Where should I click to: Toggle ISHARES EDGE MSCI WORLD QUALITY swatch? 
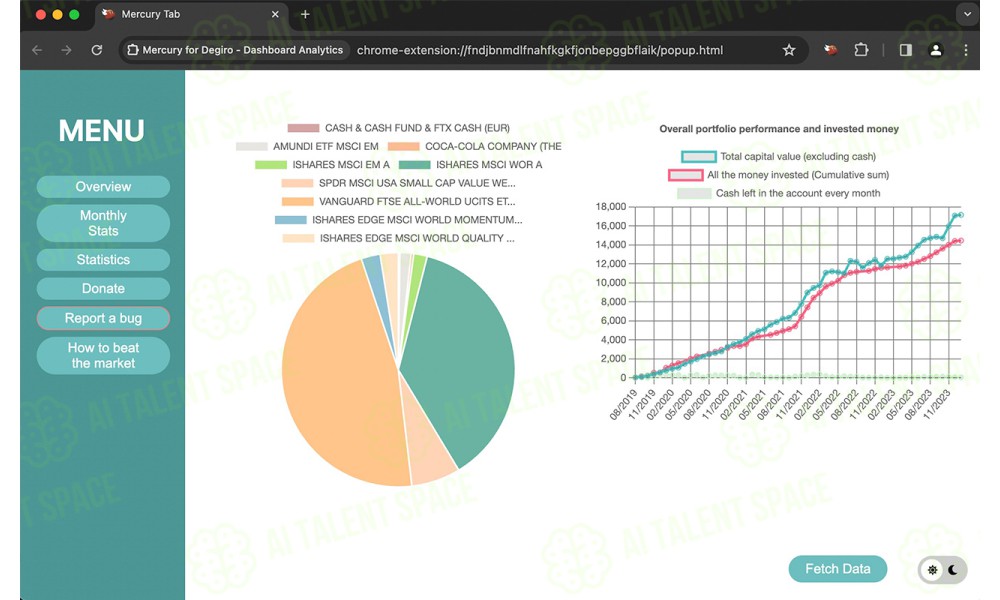coord(298,238)
